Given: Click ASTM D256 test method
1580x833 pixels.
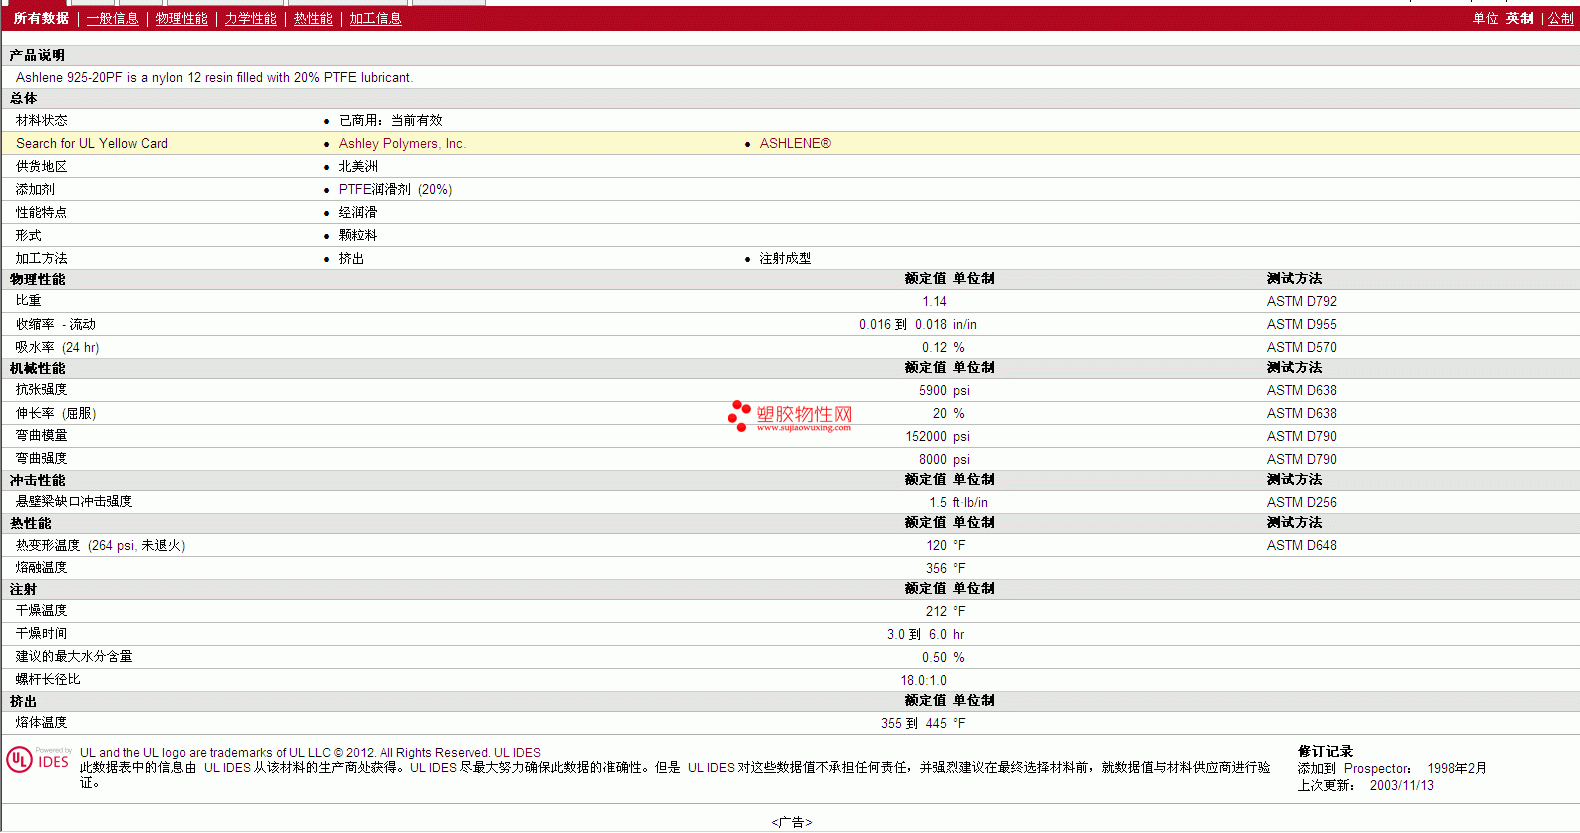Looking at the screenshot, I should point(1301,503).
